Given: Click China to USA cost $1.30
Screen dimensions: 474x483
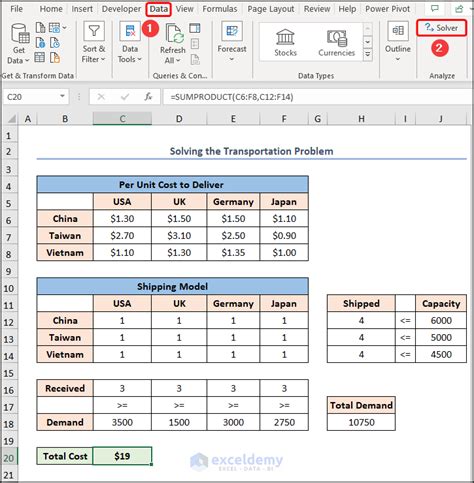Looking at the screenshot, I should pyautogui.click(x=122, y=219).
